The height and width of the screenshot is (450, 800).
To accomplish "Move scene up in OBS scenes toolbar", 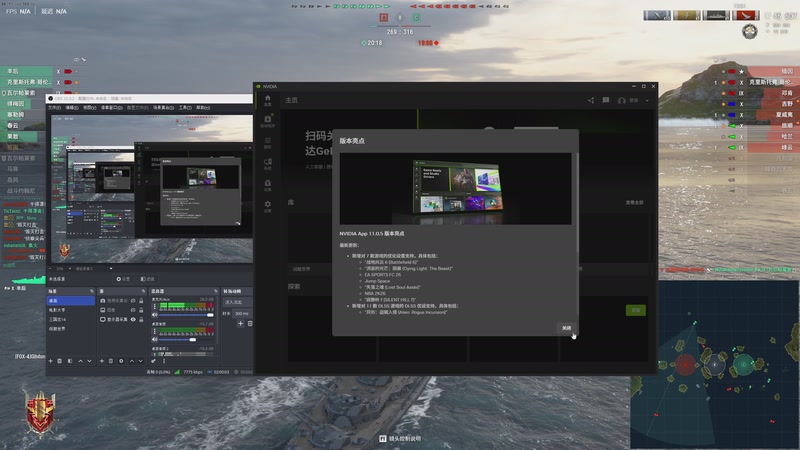I will click(80, 361).
